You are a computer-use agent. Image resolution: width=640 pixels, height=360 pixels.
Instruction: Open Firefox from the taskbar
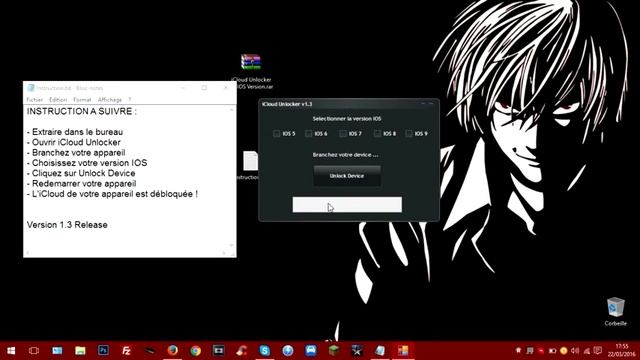172,350
